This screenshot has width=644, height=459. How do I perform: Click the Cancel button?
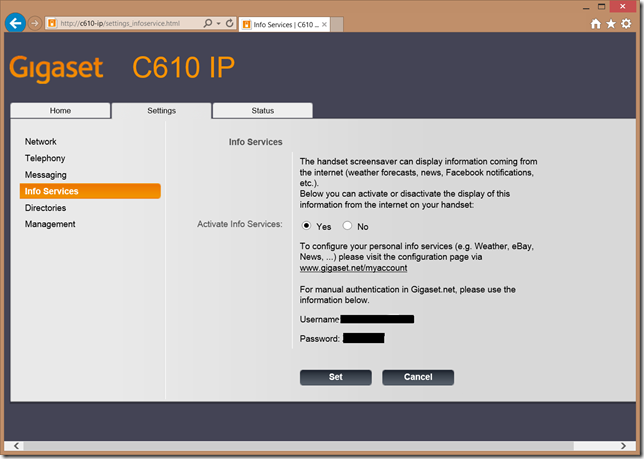point(418,377)
